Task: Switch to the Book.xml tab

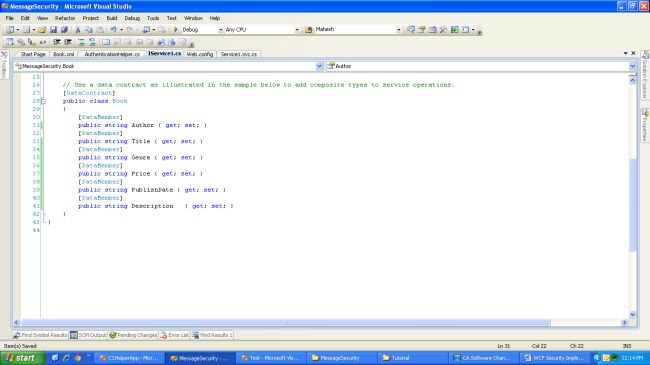Action: (x=63, y=54)
